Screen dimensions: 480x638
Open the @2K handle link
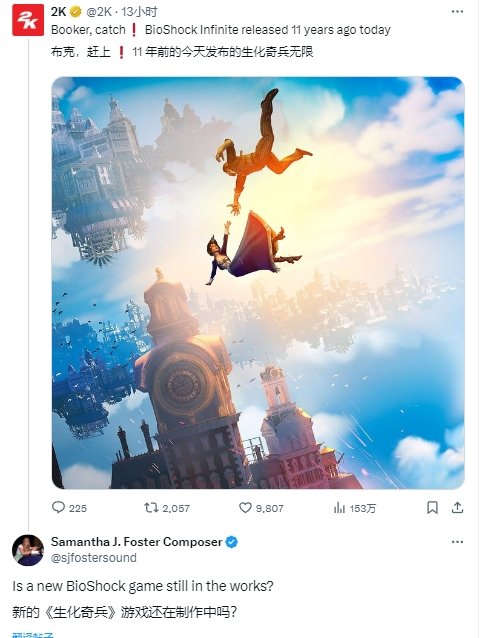coord(98,12)
